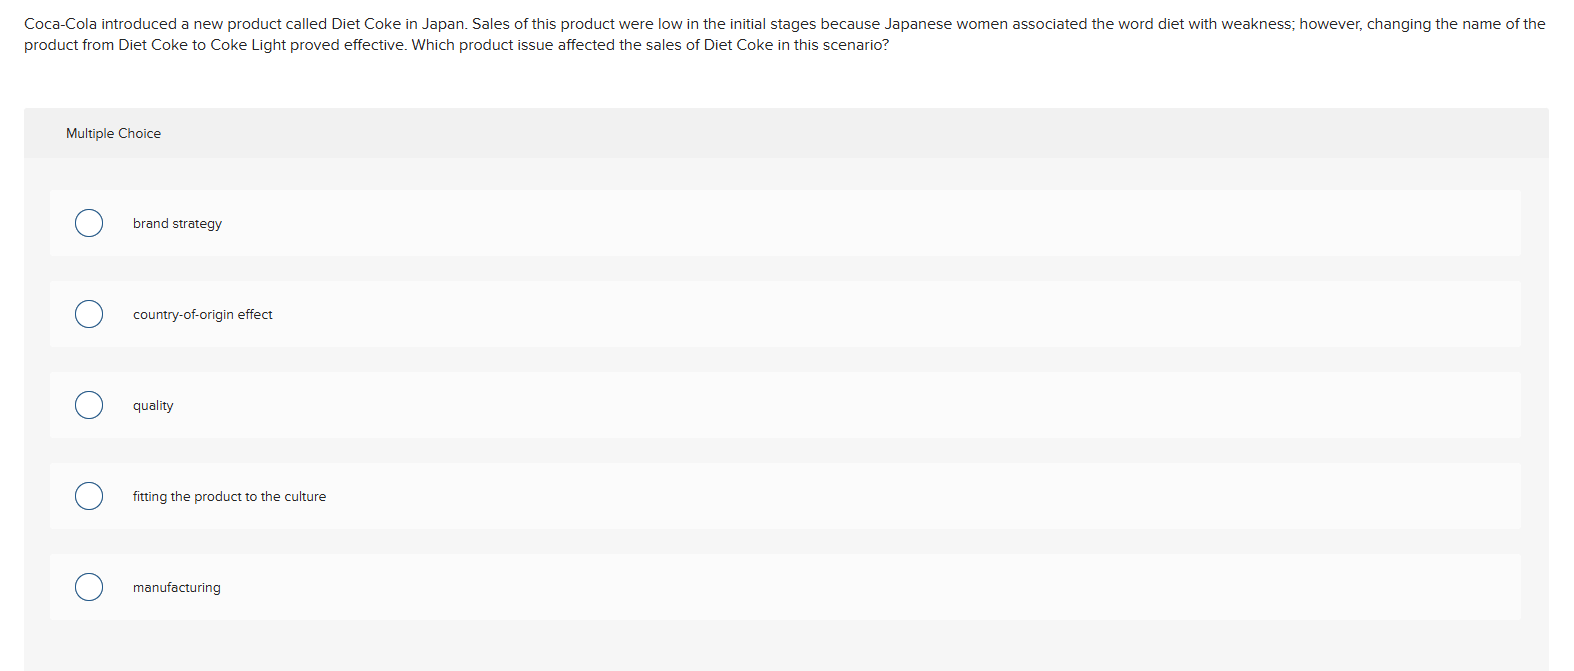Screen dimensions: 1574x671
Task: Click the 'brand strategy' answer text
Action: 177,224
